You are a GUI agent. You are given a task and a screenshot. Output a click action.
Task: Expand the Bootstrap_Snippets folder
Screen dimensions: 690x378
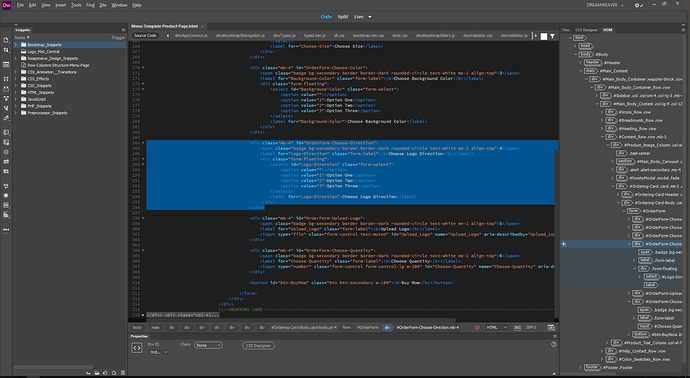pyautogui.click(x=16, y=45)
